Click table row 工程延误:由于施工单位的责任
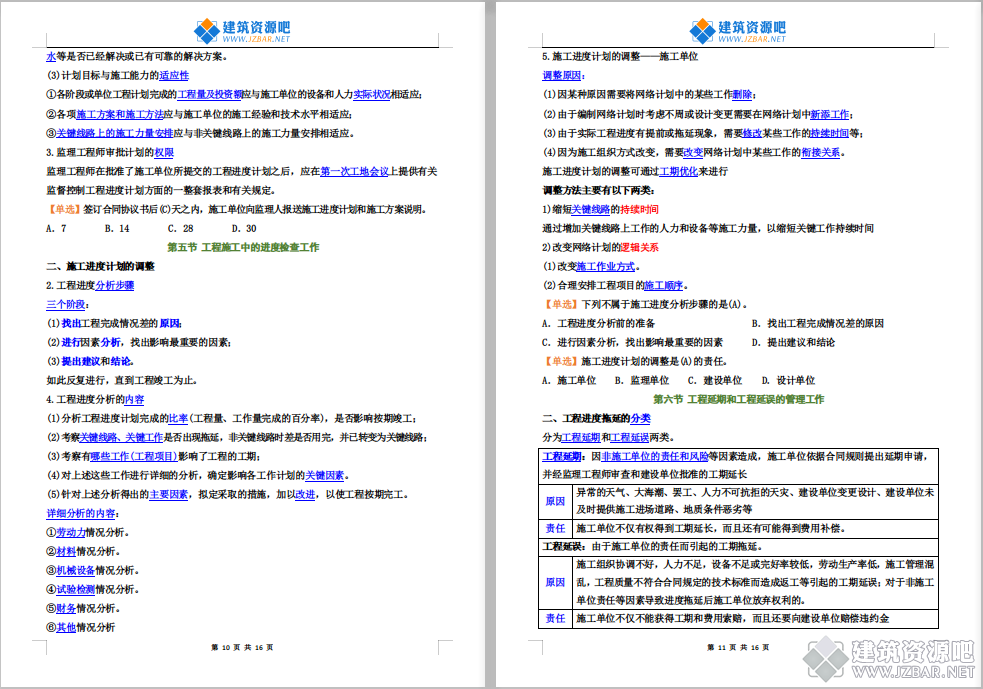983x689 pixels. [739, 547]
